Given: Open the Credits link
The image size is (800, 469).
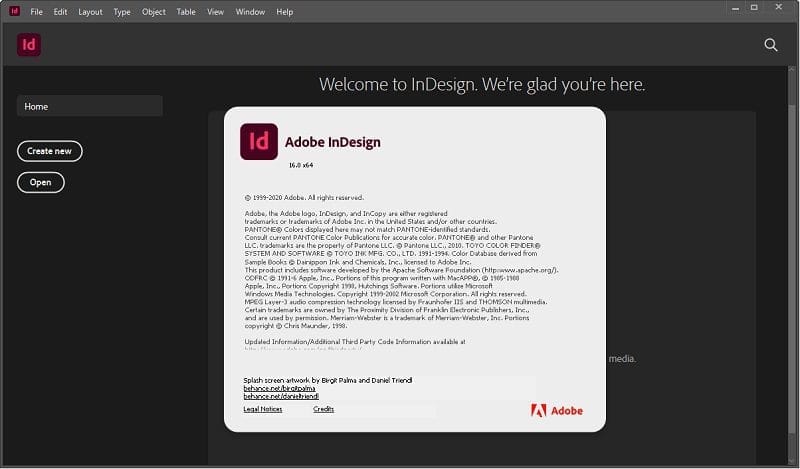Looking at the screenshot, I should pyautogui.click(x=323, y=409).
